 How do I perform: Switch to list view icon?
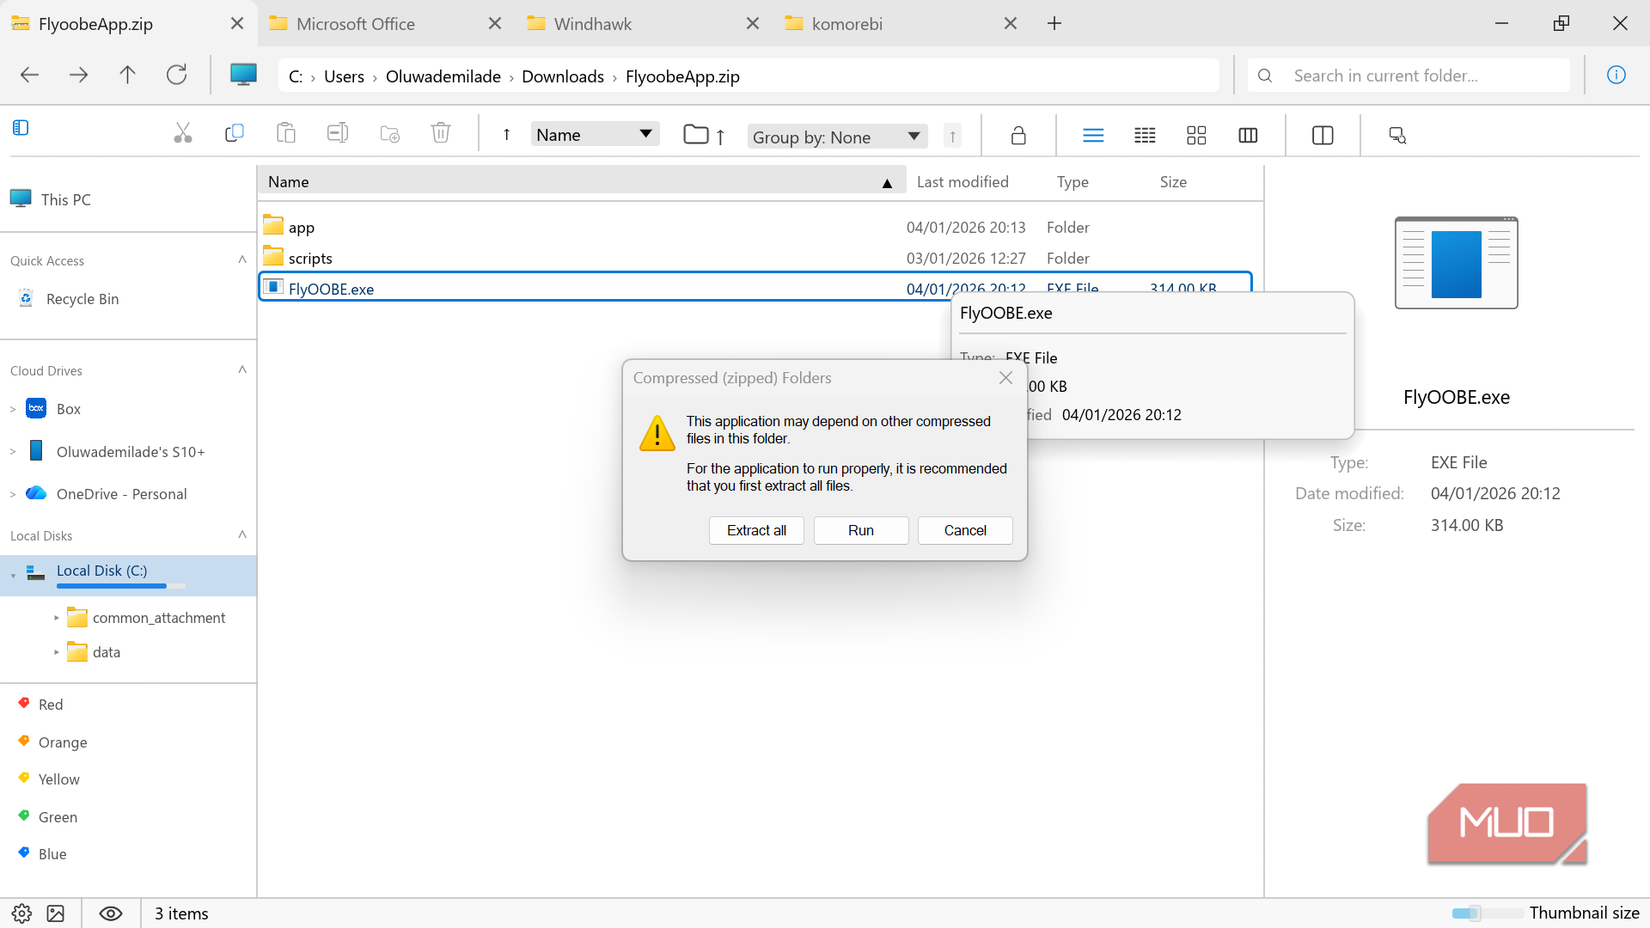pos(1093,135)
